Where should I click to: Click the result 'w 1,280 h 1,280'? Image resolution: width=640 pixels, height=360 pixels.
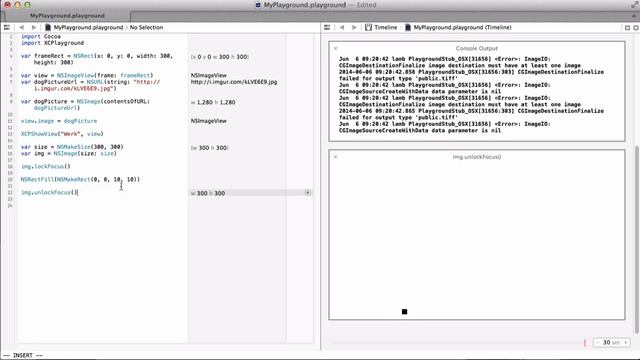coord(213,102)
